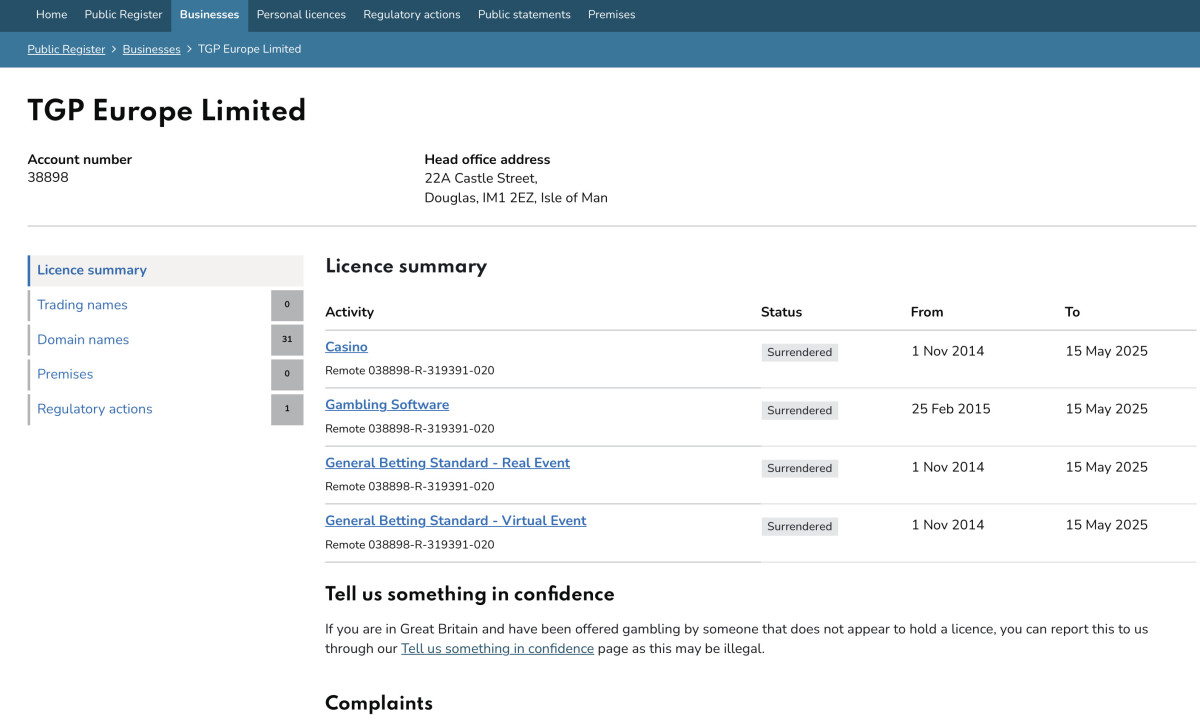Click the '1 Nov 2014' date in Real Event row
This screenshot has height=721, width=1200.
point(947,467)
